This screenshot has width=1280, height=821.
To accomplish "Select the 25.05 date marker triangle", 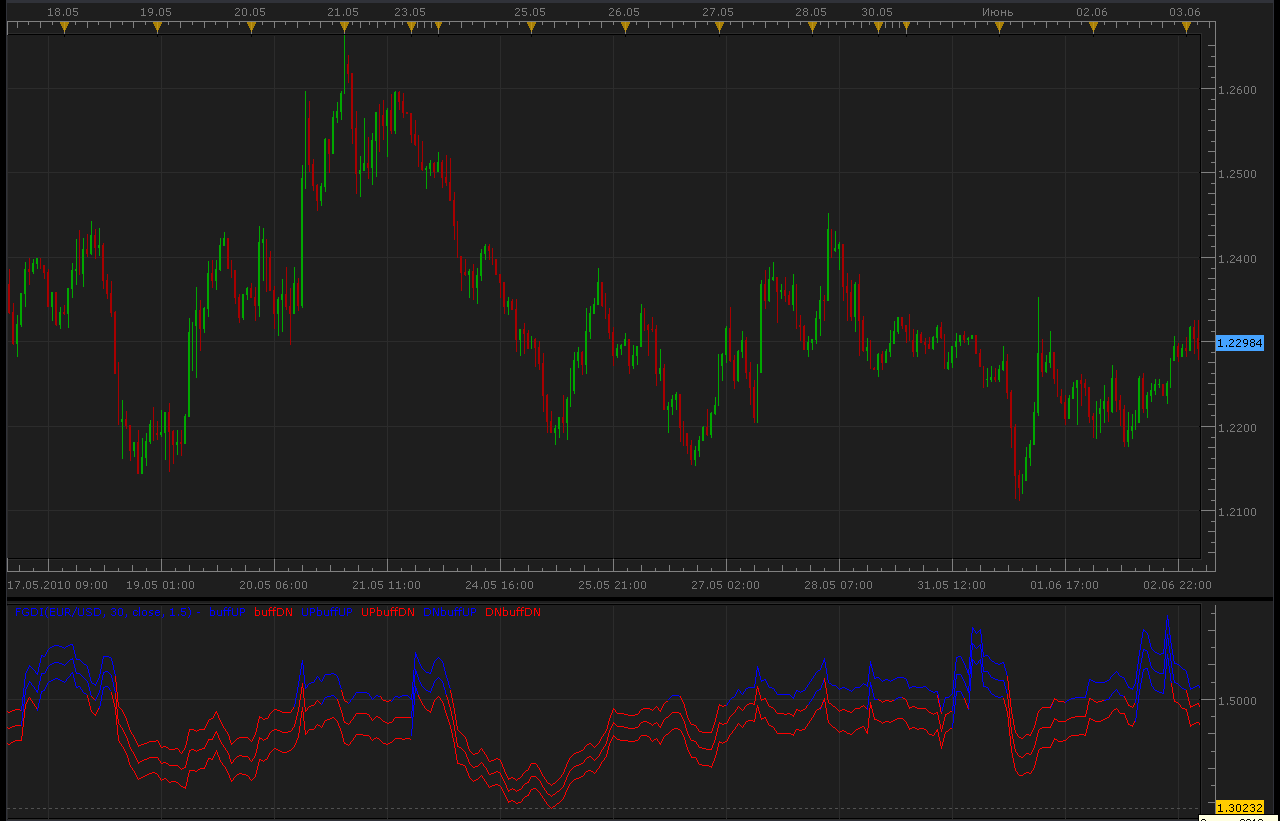I will (x=531, y=28).
